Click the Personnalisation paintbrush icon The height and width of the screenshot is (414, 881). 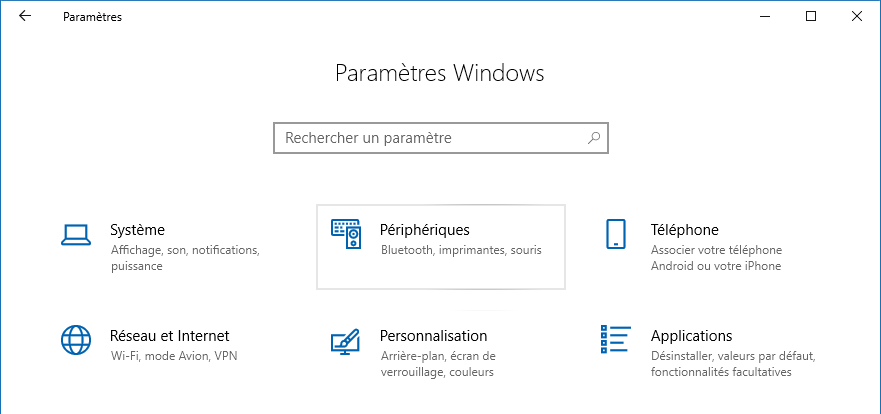345,341
